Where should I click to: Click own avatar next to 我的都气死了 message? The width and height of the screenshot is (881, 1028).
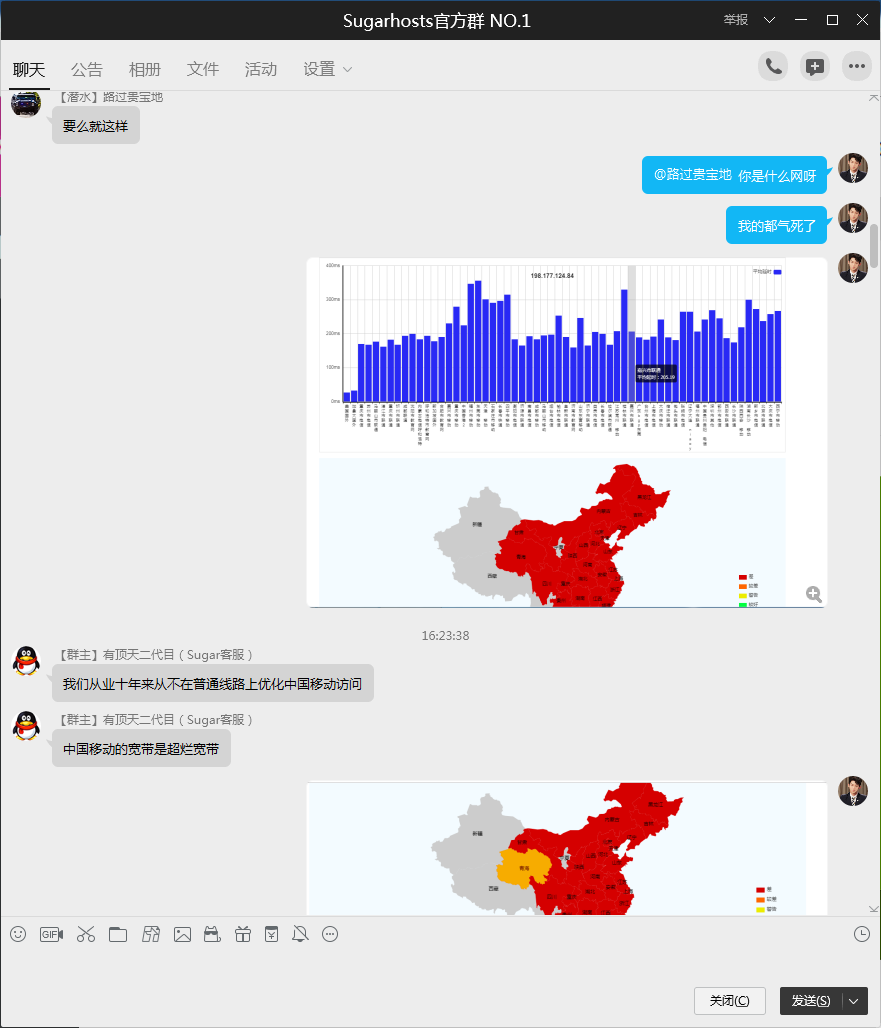point(853,218)
